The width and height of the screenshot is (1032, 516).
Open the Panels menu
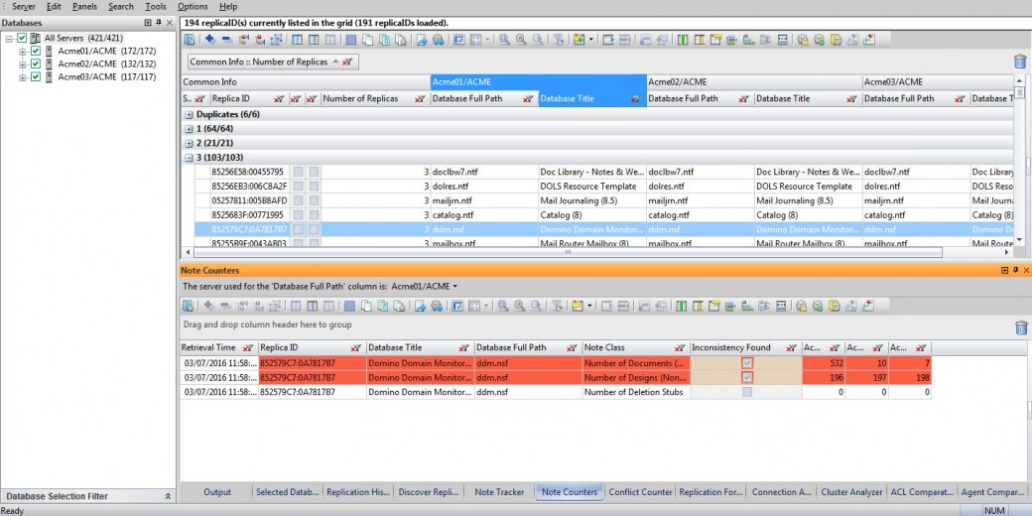[x=84, y=7]
